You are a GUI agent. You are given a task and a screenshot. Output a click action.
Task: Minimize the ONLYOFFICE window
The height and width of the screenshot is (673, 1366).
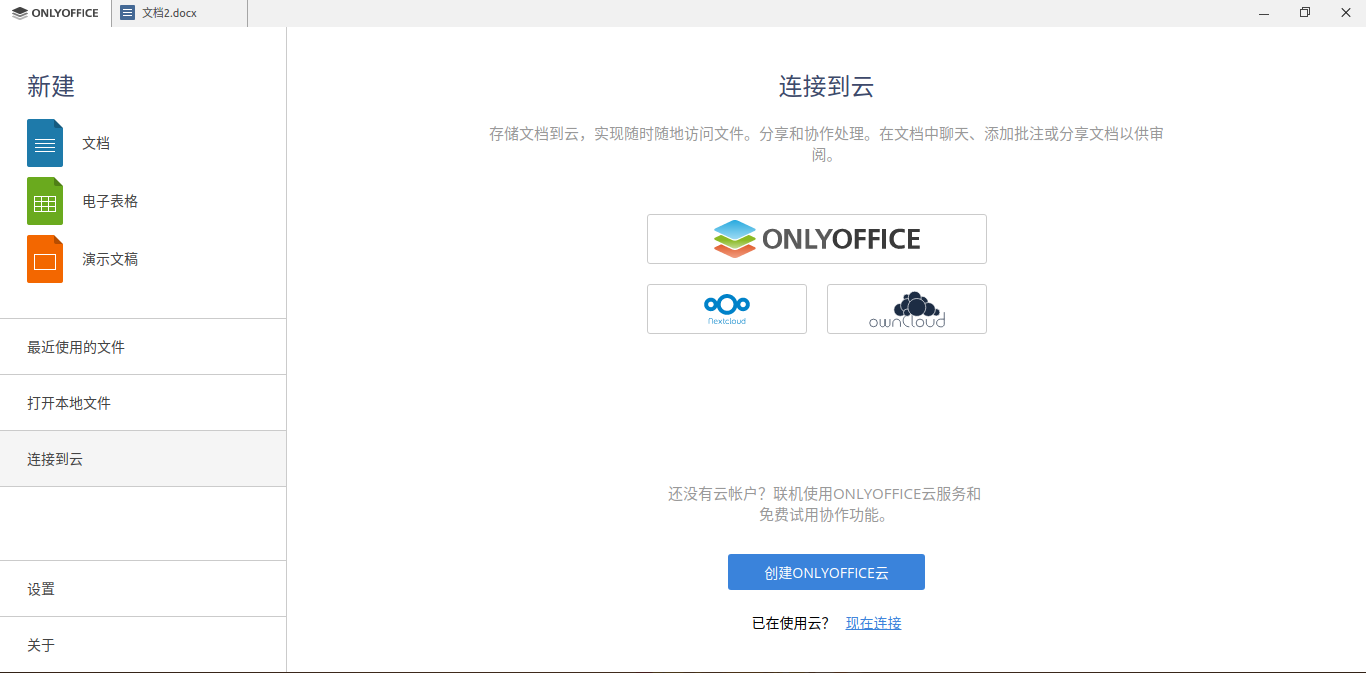(1263, 13)
